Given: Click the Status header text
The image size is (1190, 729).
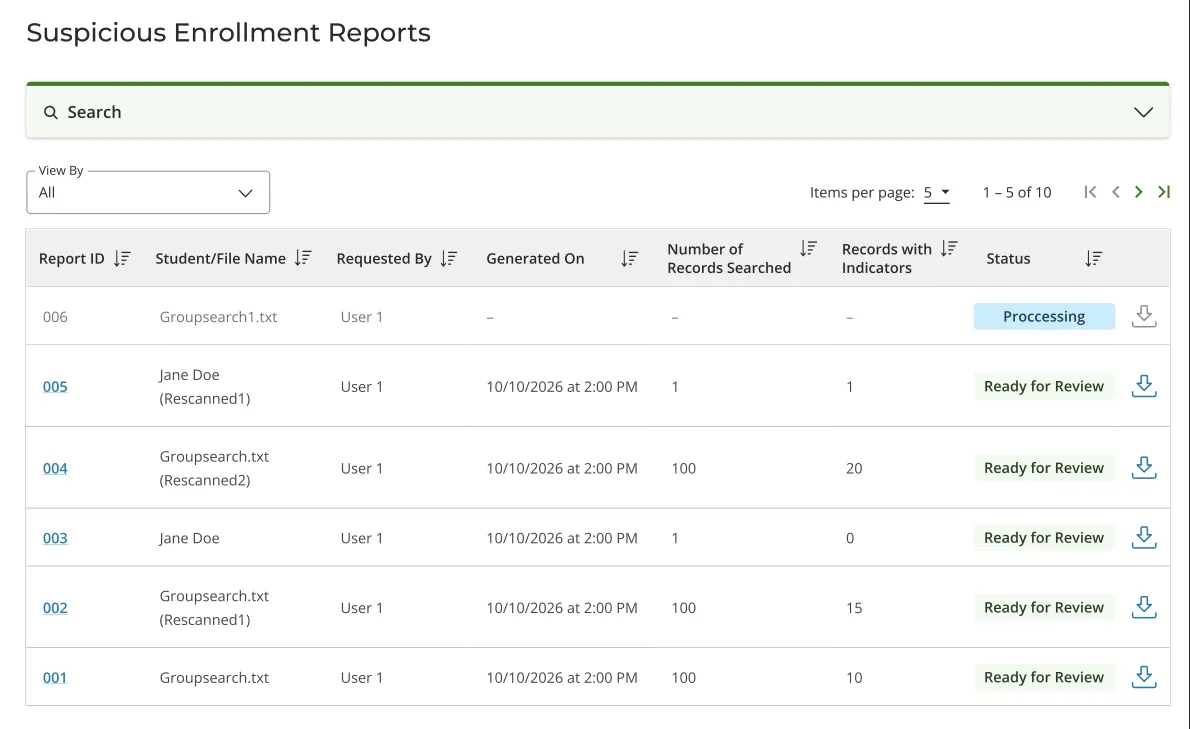Looking at the screenshot, I should click(x=1008, y=259).
